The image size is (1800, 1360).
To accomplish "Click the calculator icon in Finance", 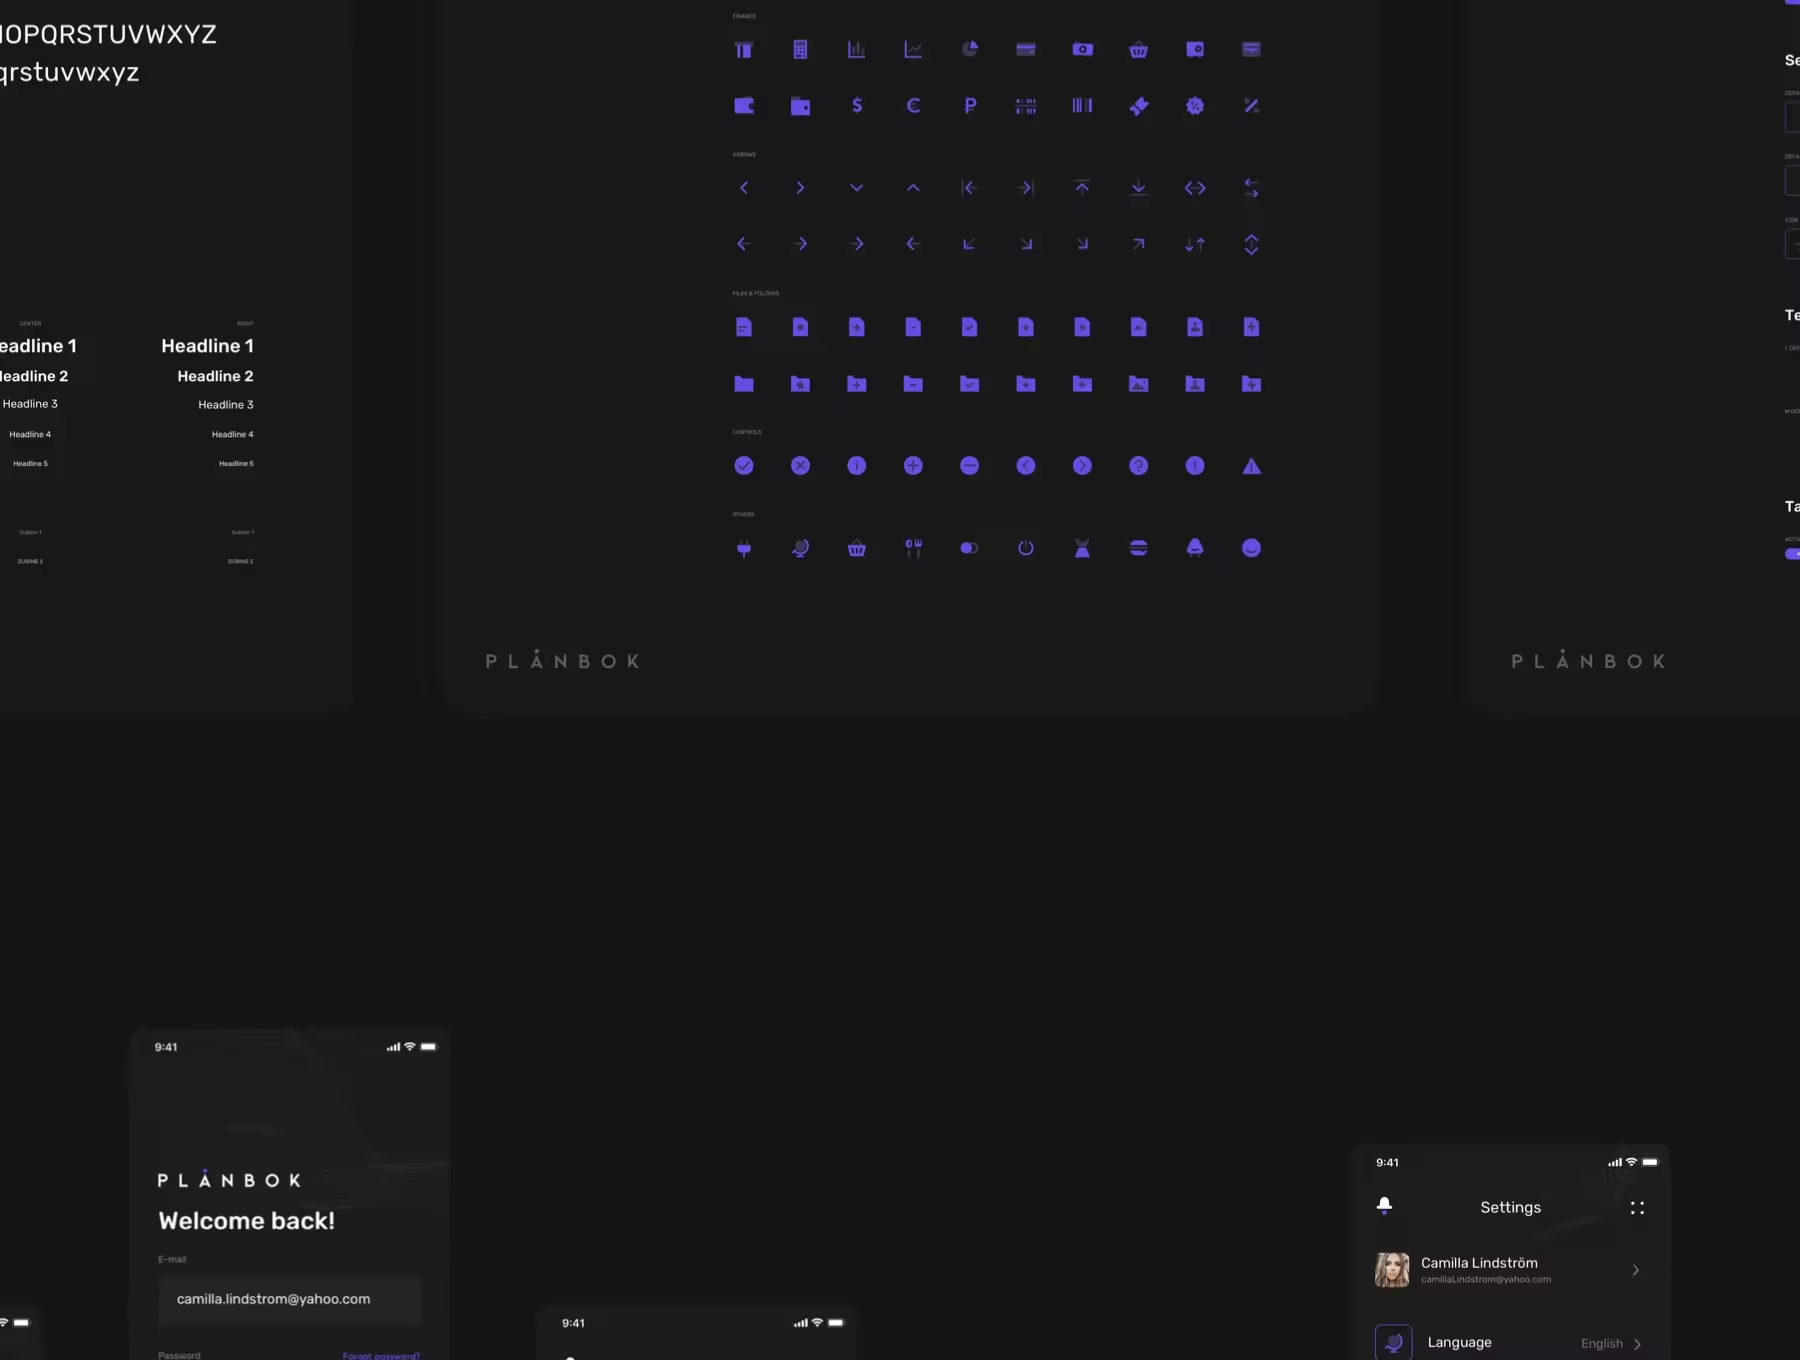I will 800,50.
